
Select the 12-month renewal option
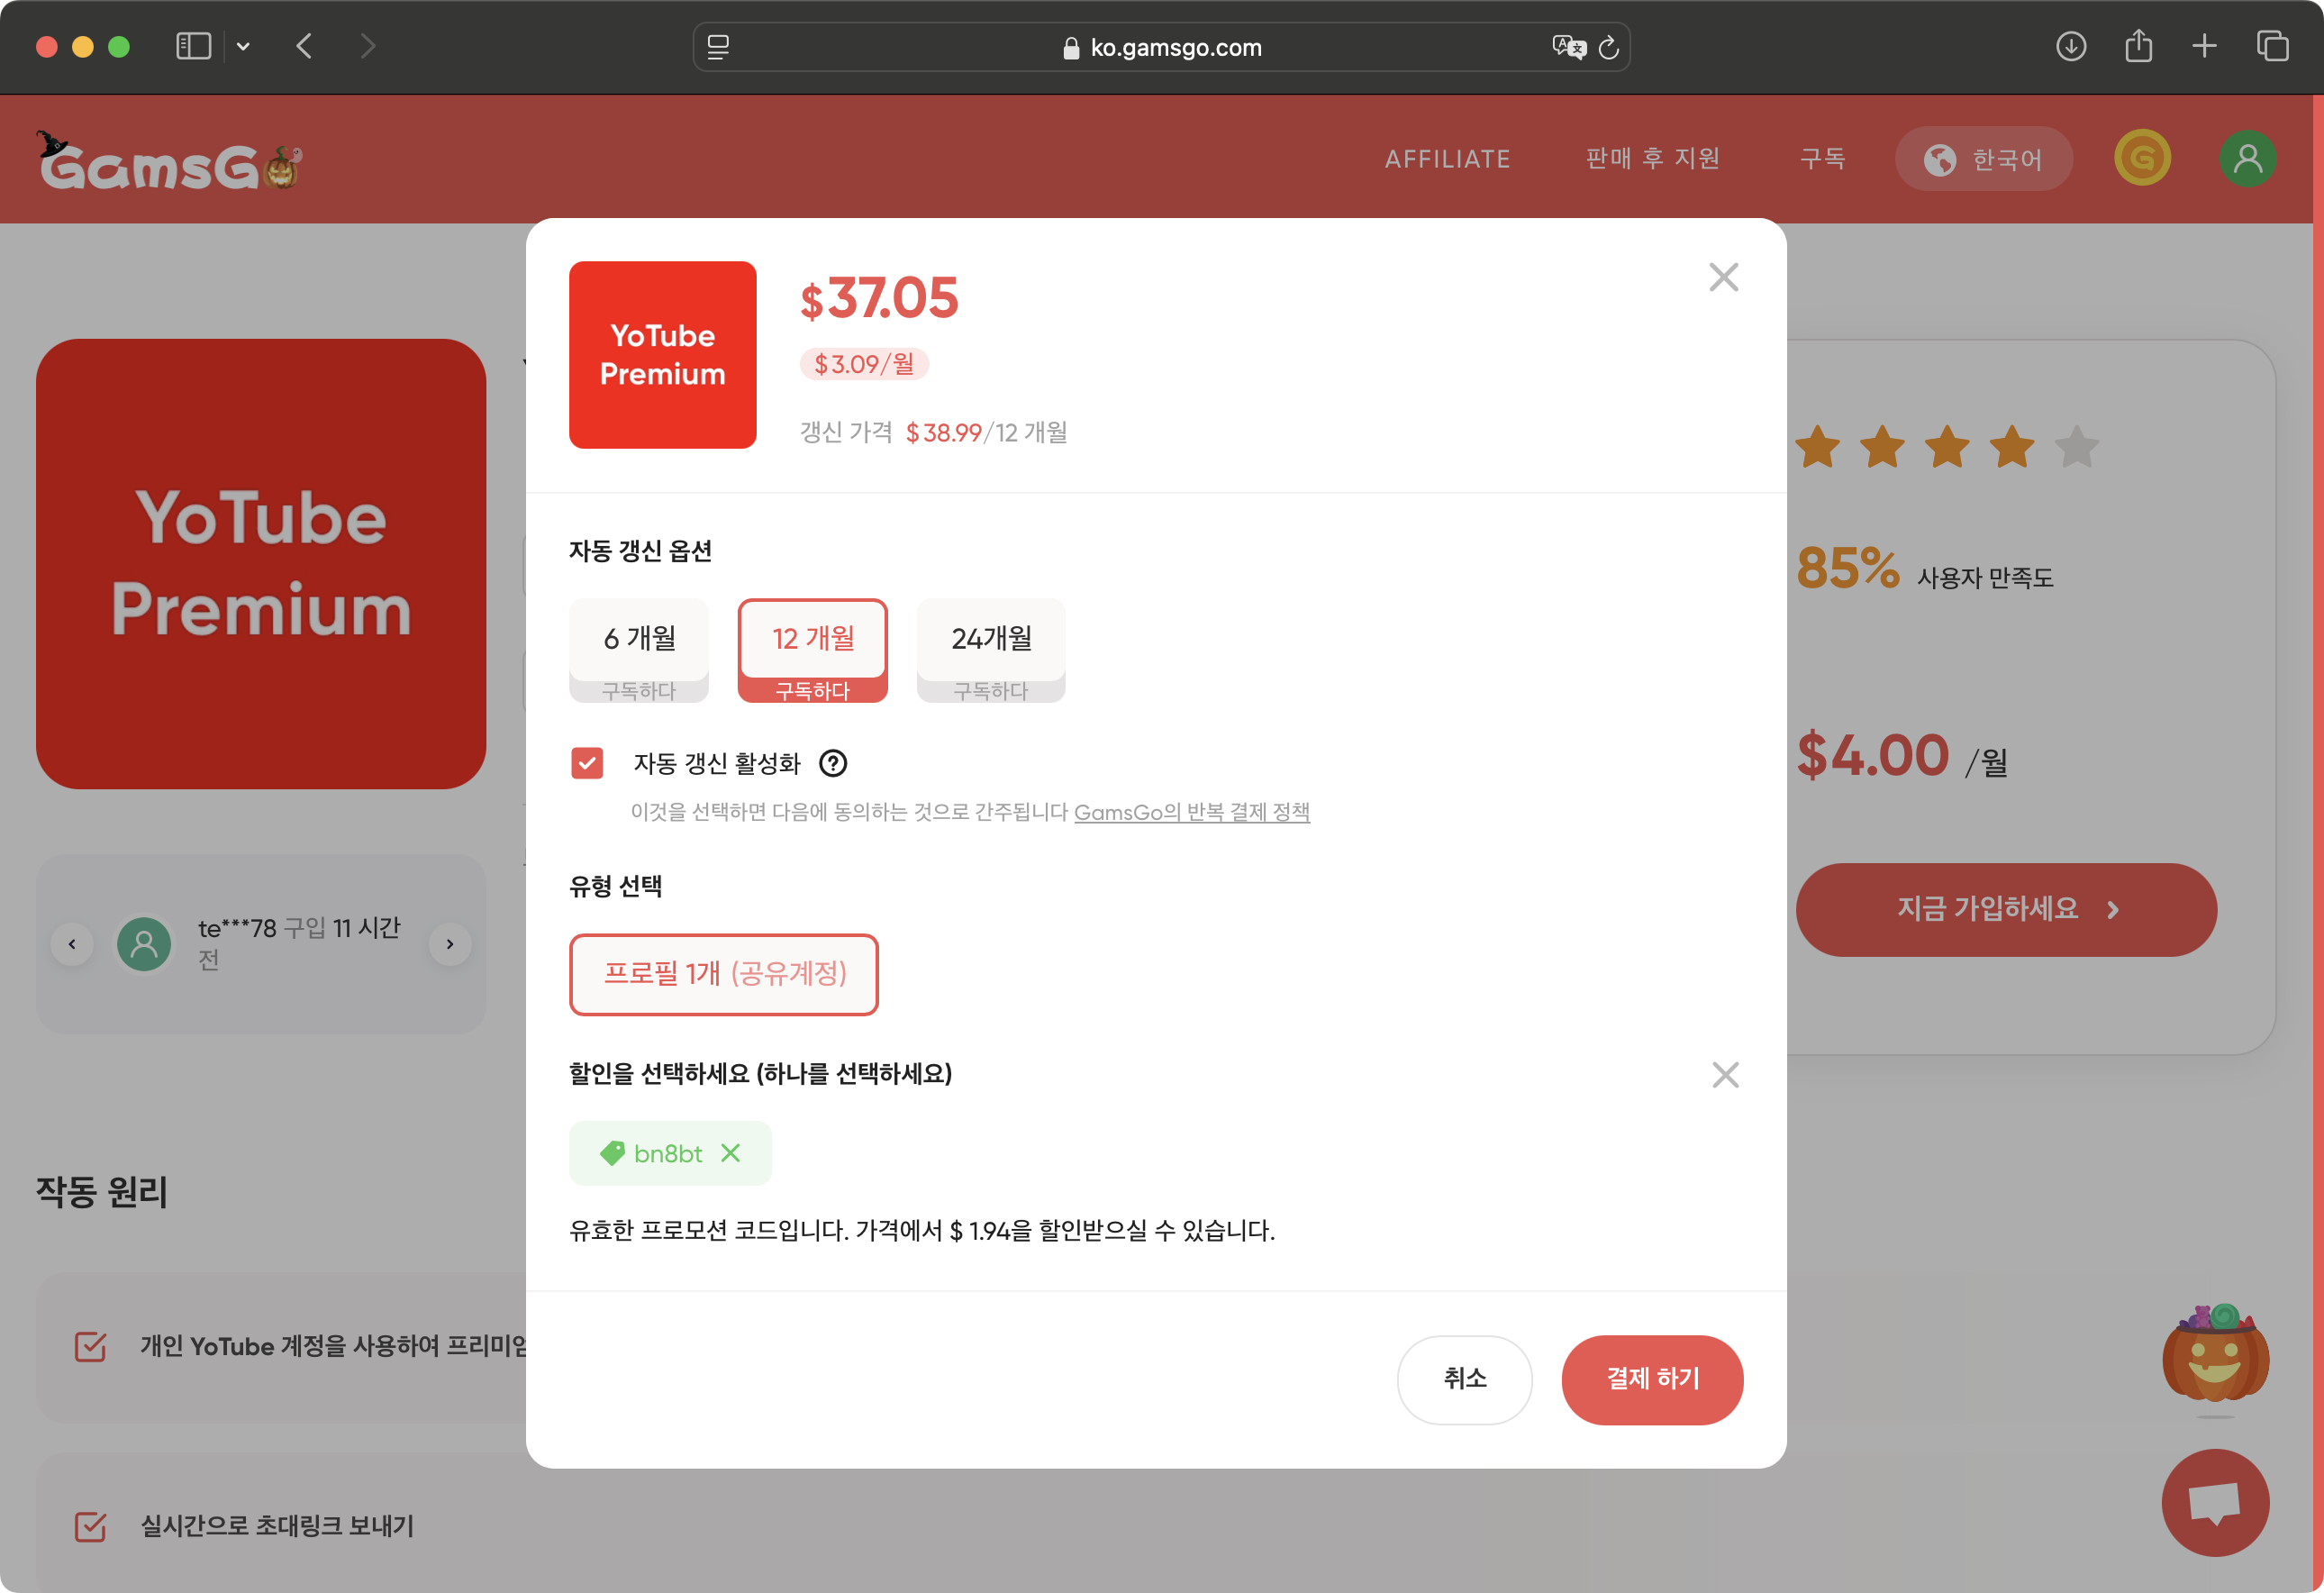[x=812, y=651]
